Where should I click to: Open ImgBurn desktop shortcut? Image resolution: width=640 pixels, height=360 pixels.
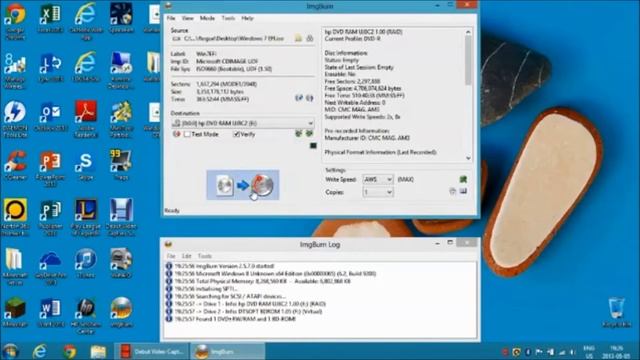121,312
